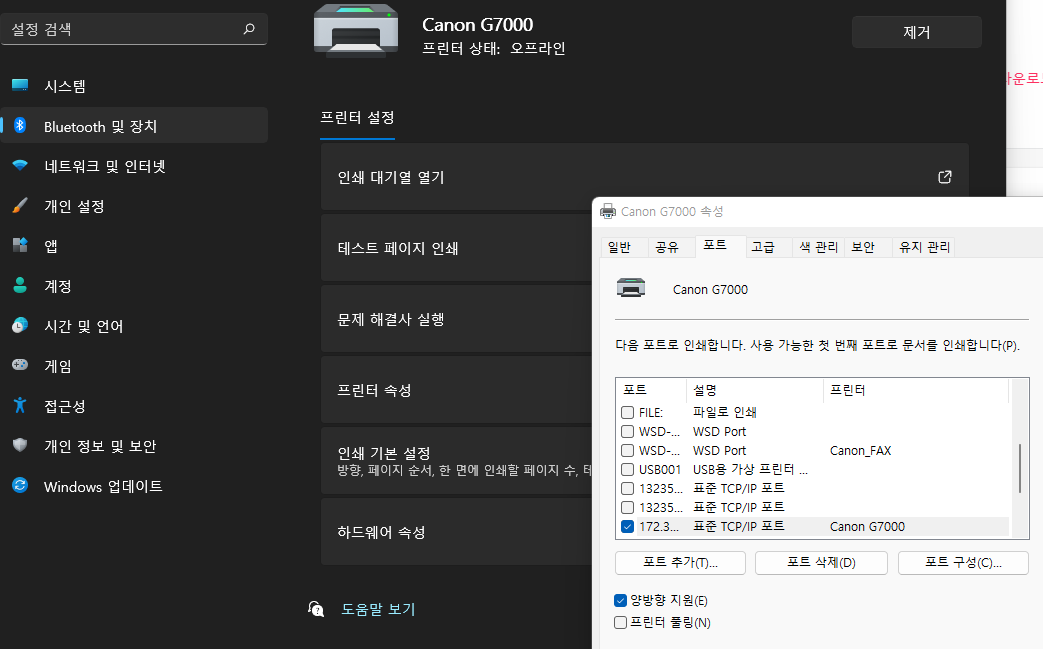Click the 제거 button

(917, 32)
